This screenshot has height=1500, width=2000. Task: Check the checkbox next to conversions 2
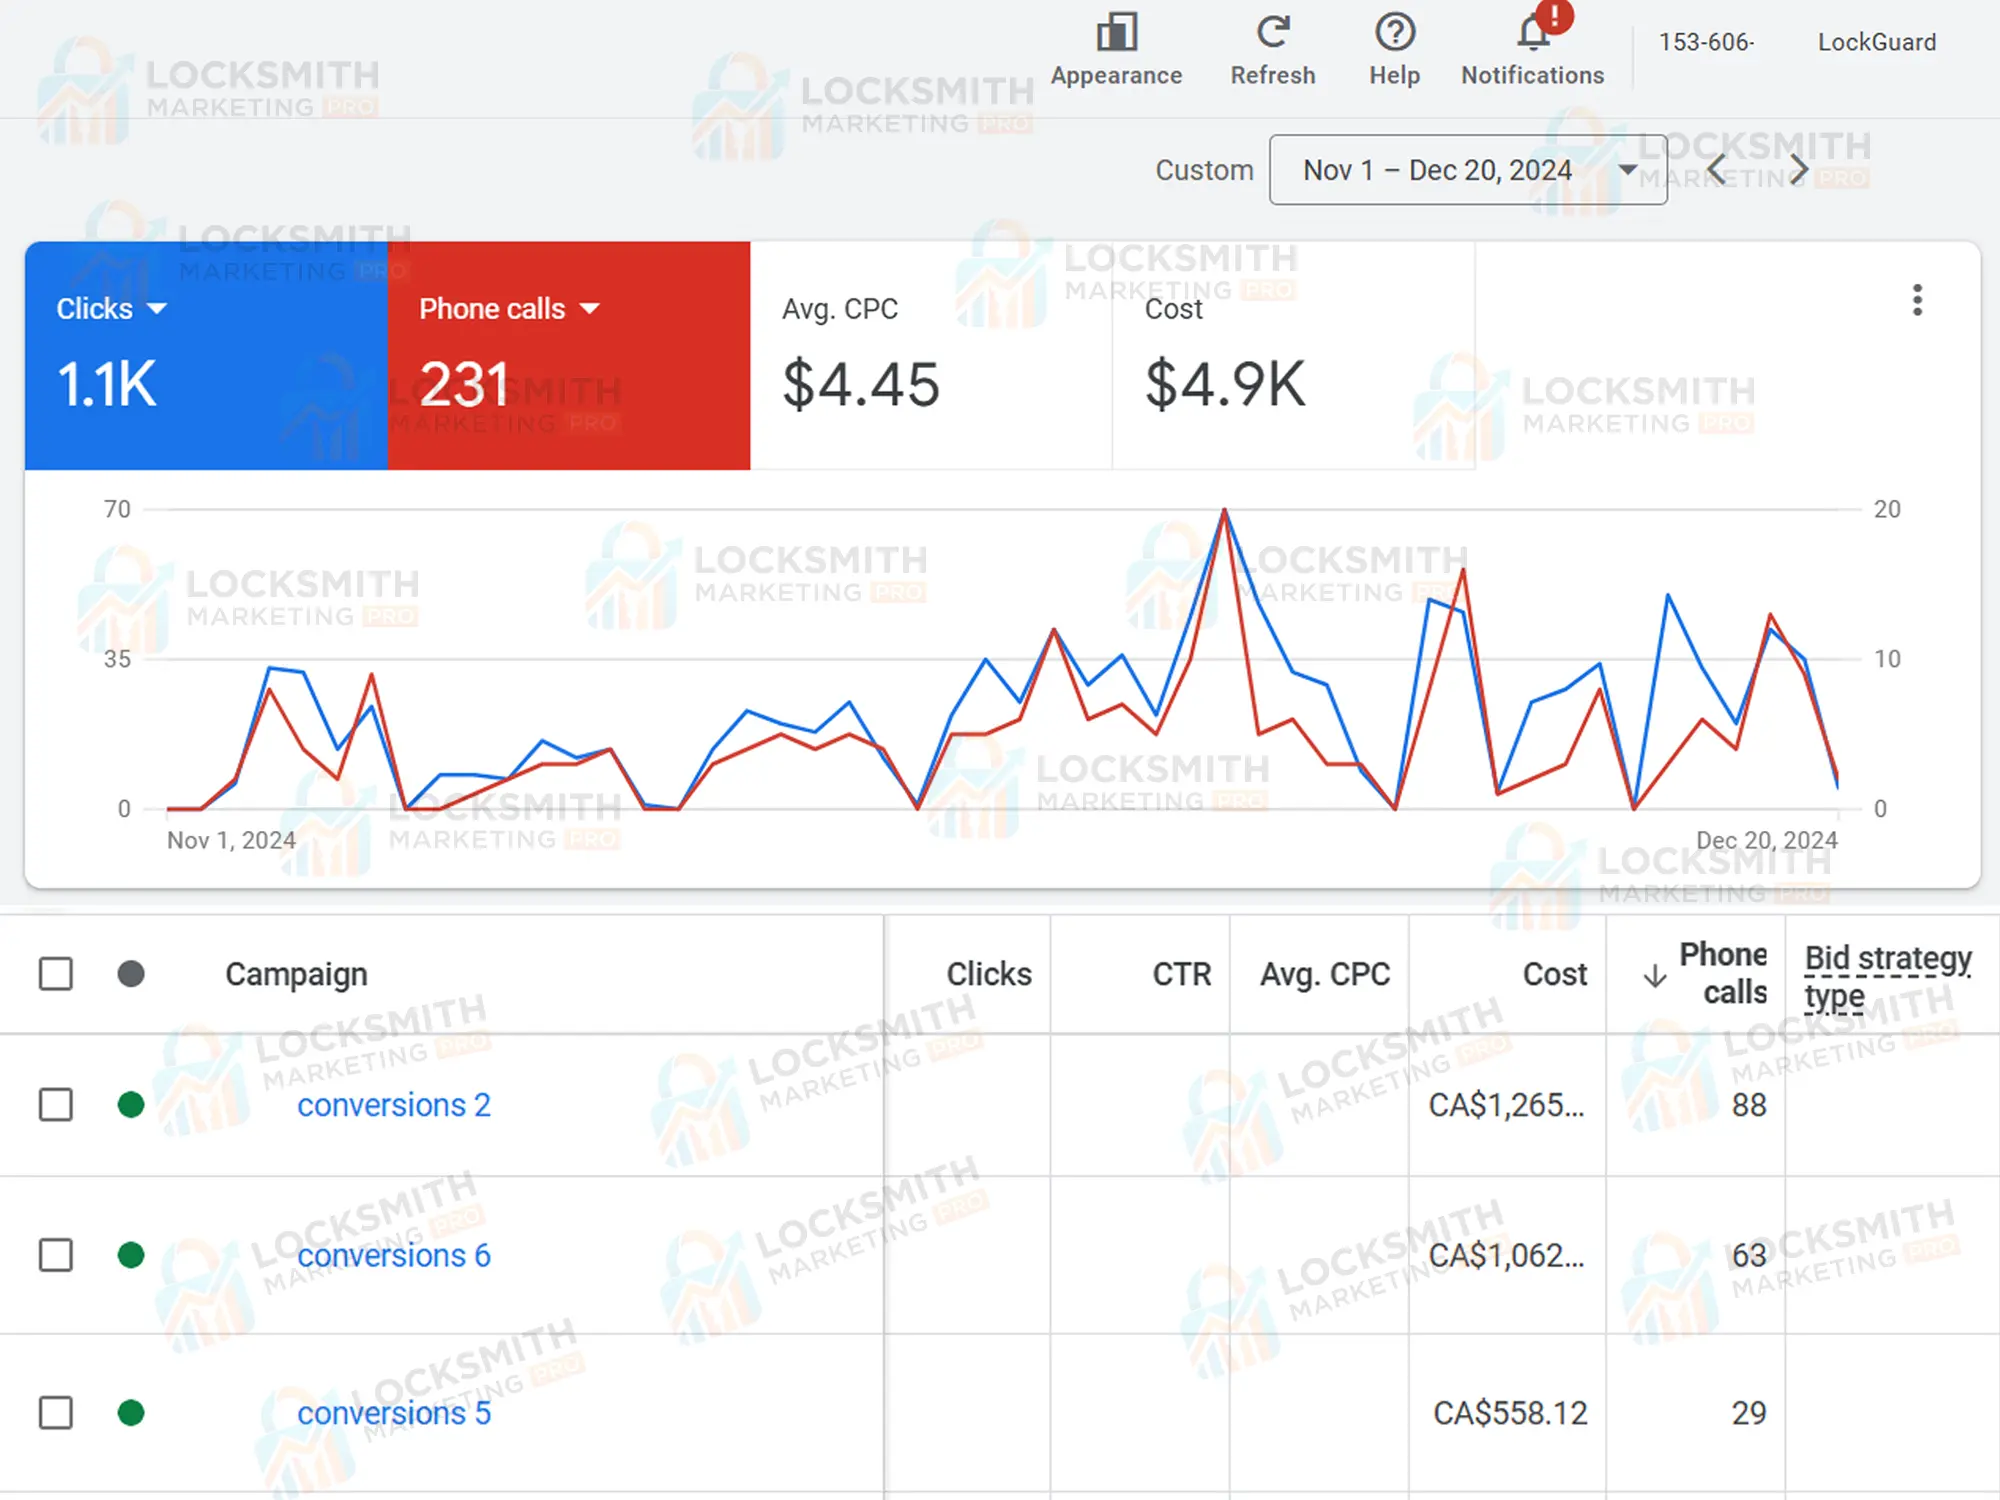point(55,1105)
